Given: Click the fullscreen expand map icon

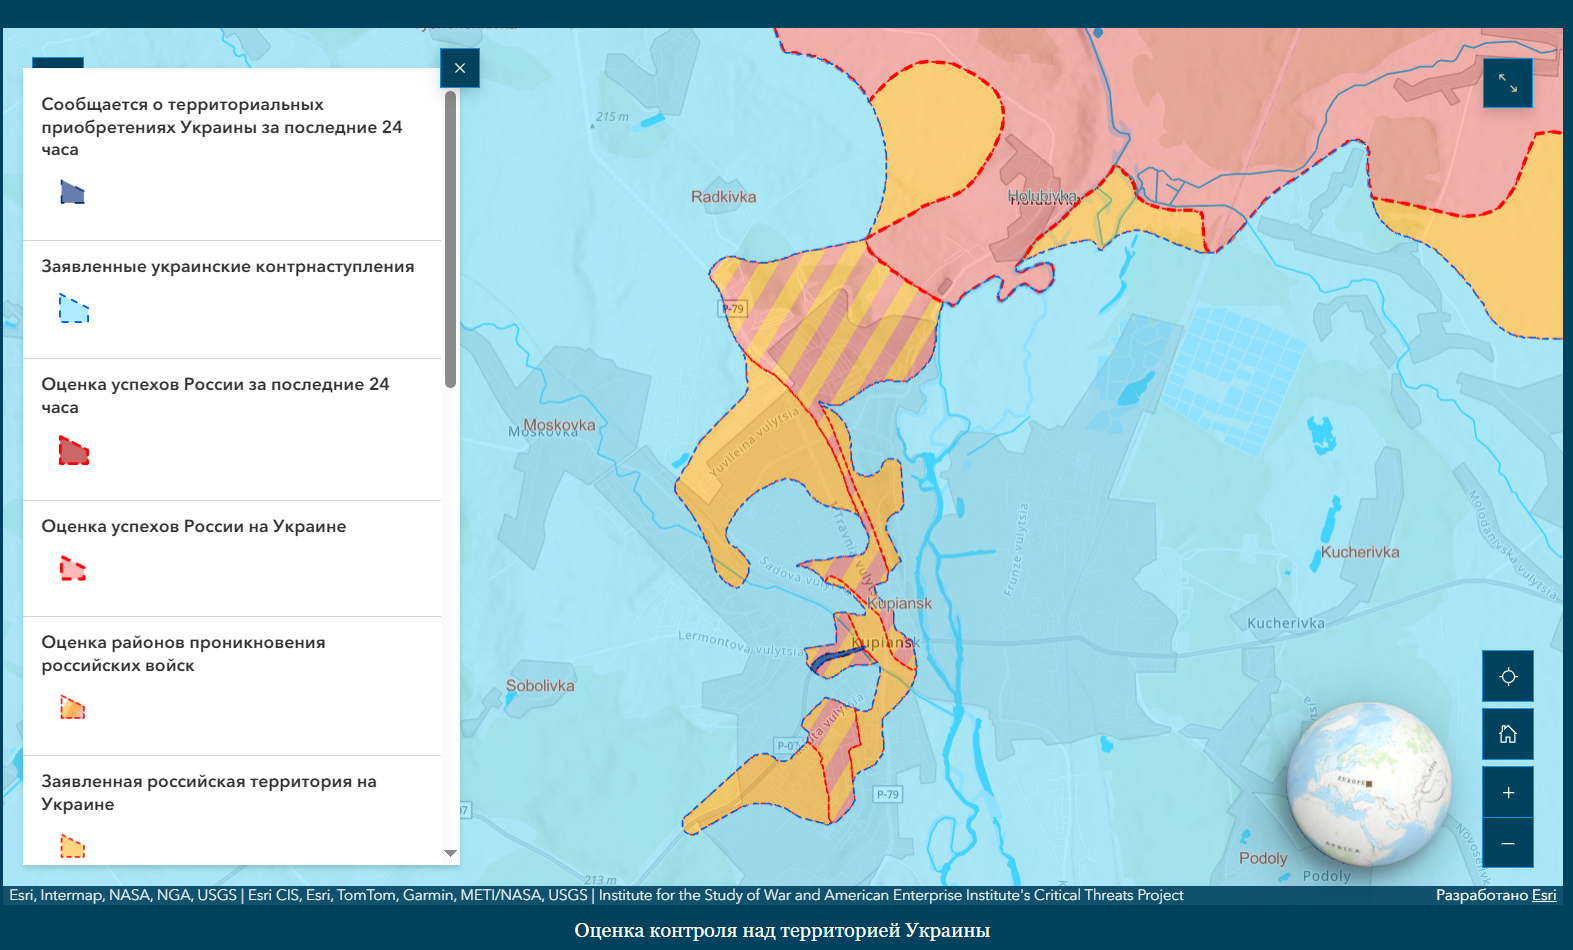Looking at the screenshot, I should (1507, 83).
